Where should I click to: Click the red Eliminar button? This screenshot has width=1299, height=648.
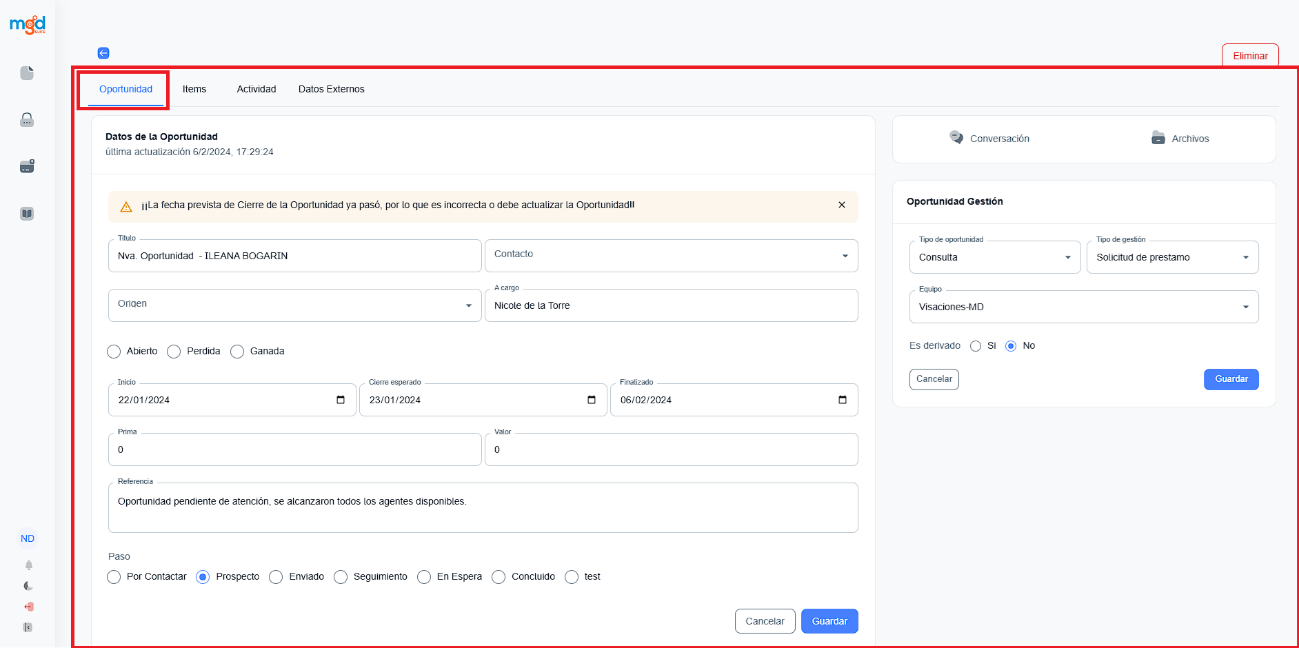click(x=1250, y=56)
